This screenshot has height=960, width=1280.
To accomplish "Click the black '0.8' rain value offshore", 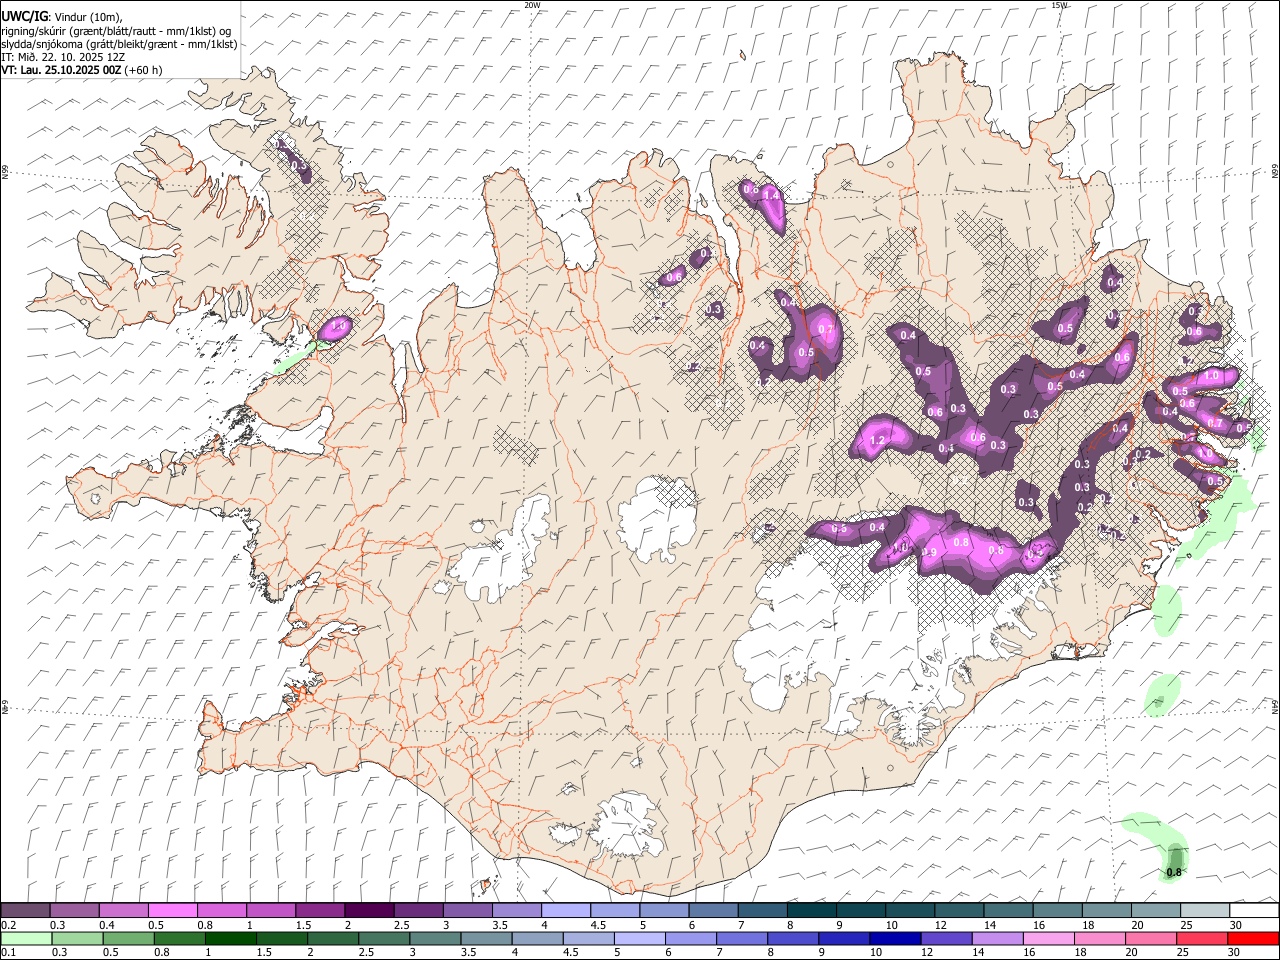I will (1174, 872).
